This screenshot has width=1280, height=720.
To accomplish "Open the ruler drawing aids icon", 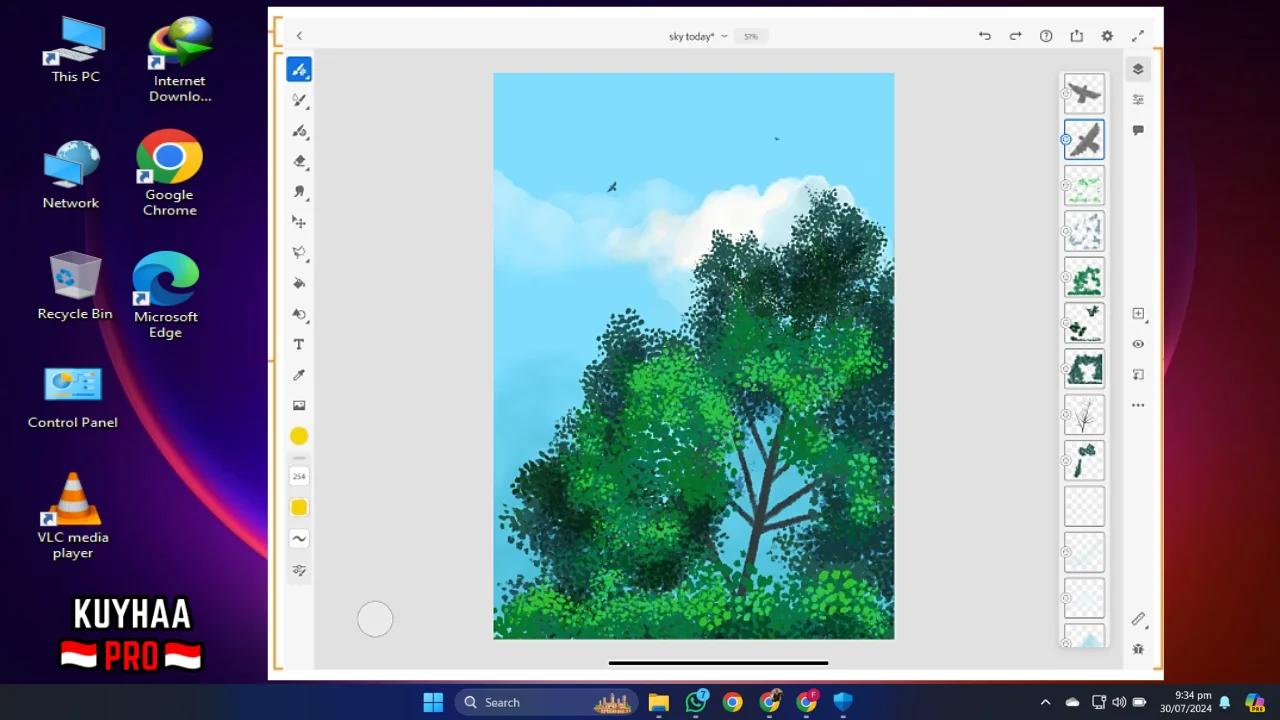I will 1138,619.
